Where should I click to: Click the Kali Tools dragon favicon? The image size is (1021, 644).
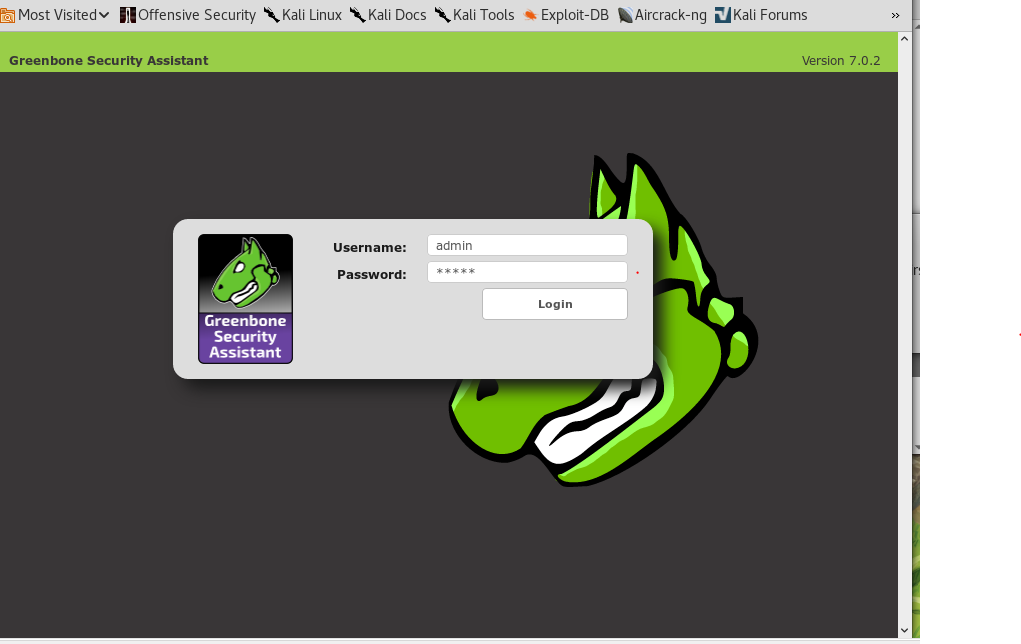443,14
